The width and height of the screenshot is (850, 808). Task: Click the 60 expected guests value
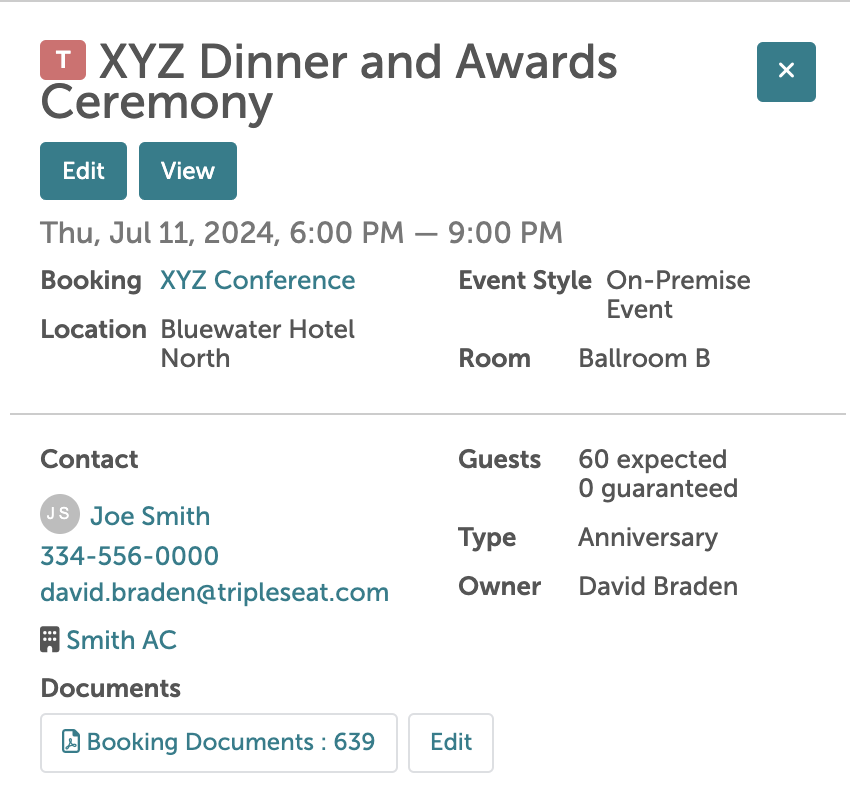pos(652,460)
